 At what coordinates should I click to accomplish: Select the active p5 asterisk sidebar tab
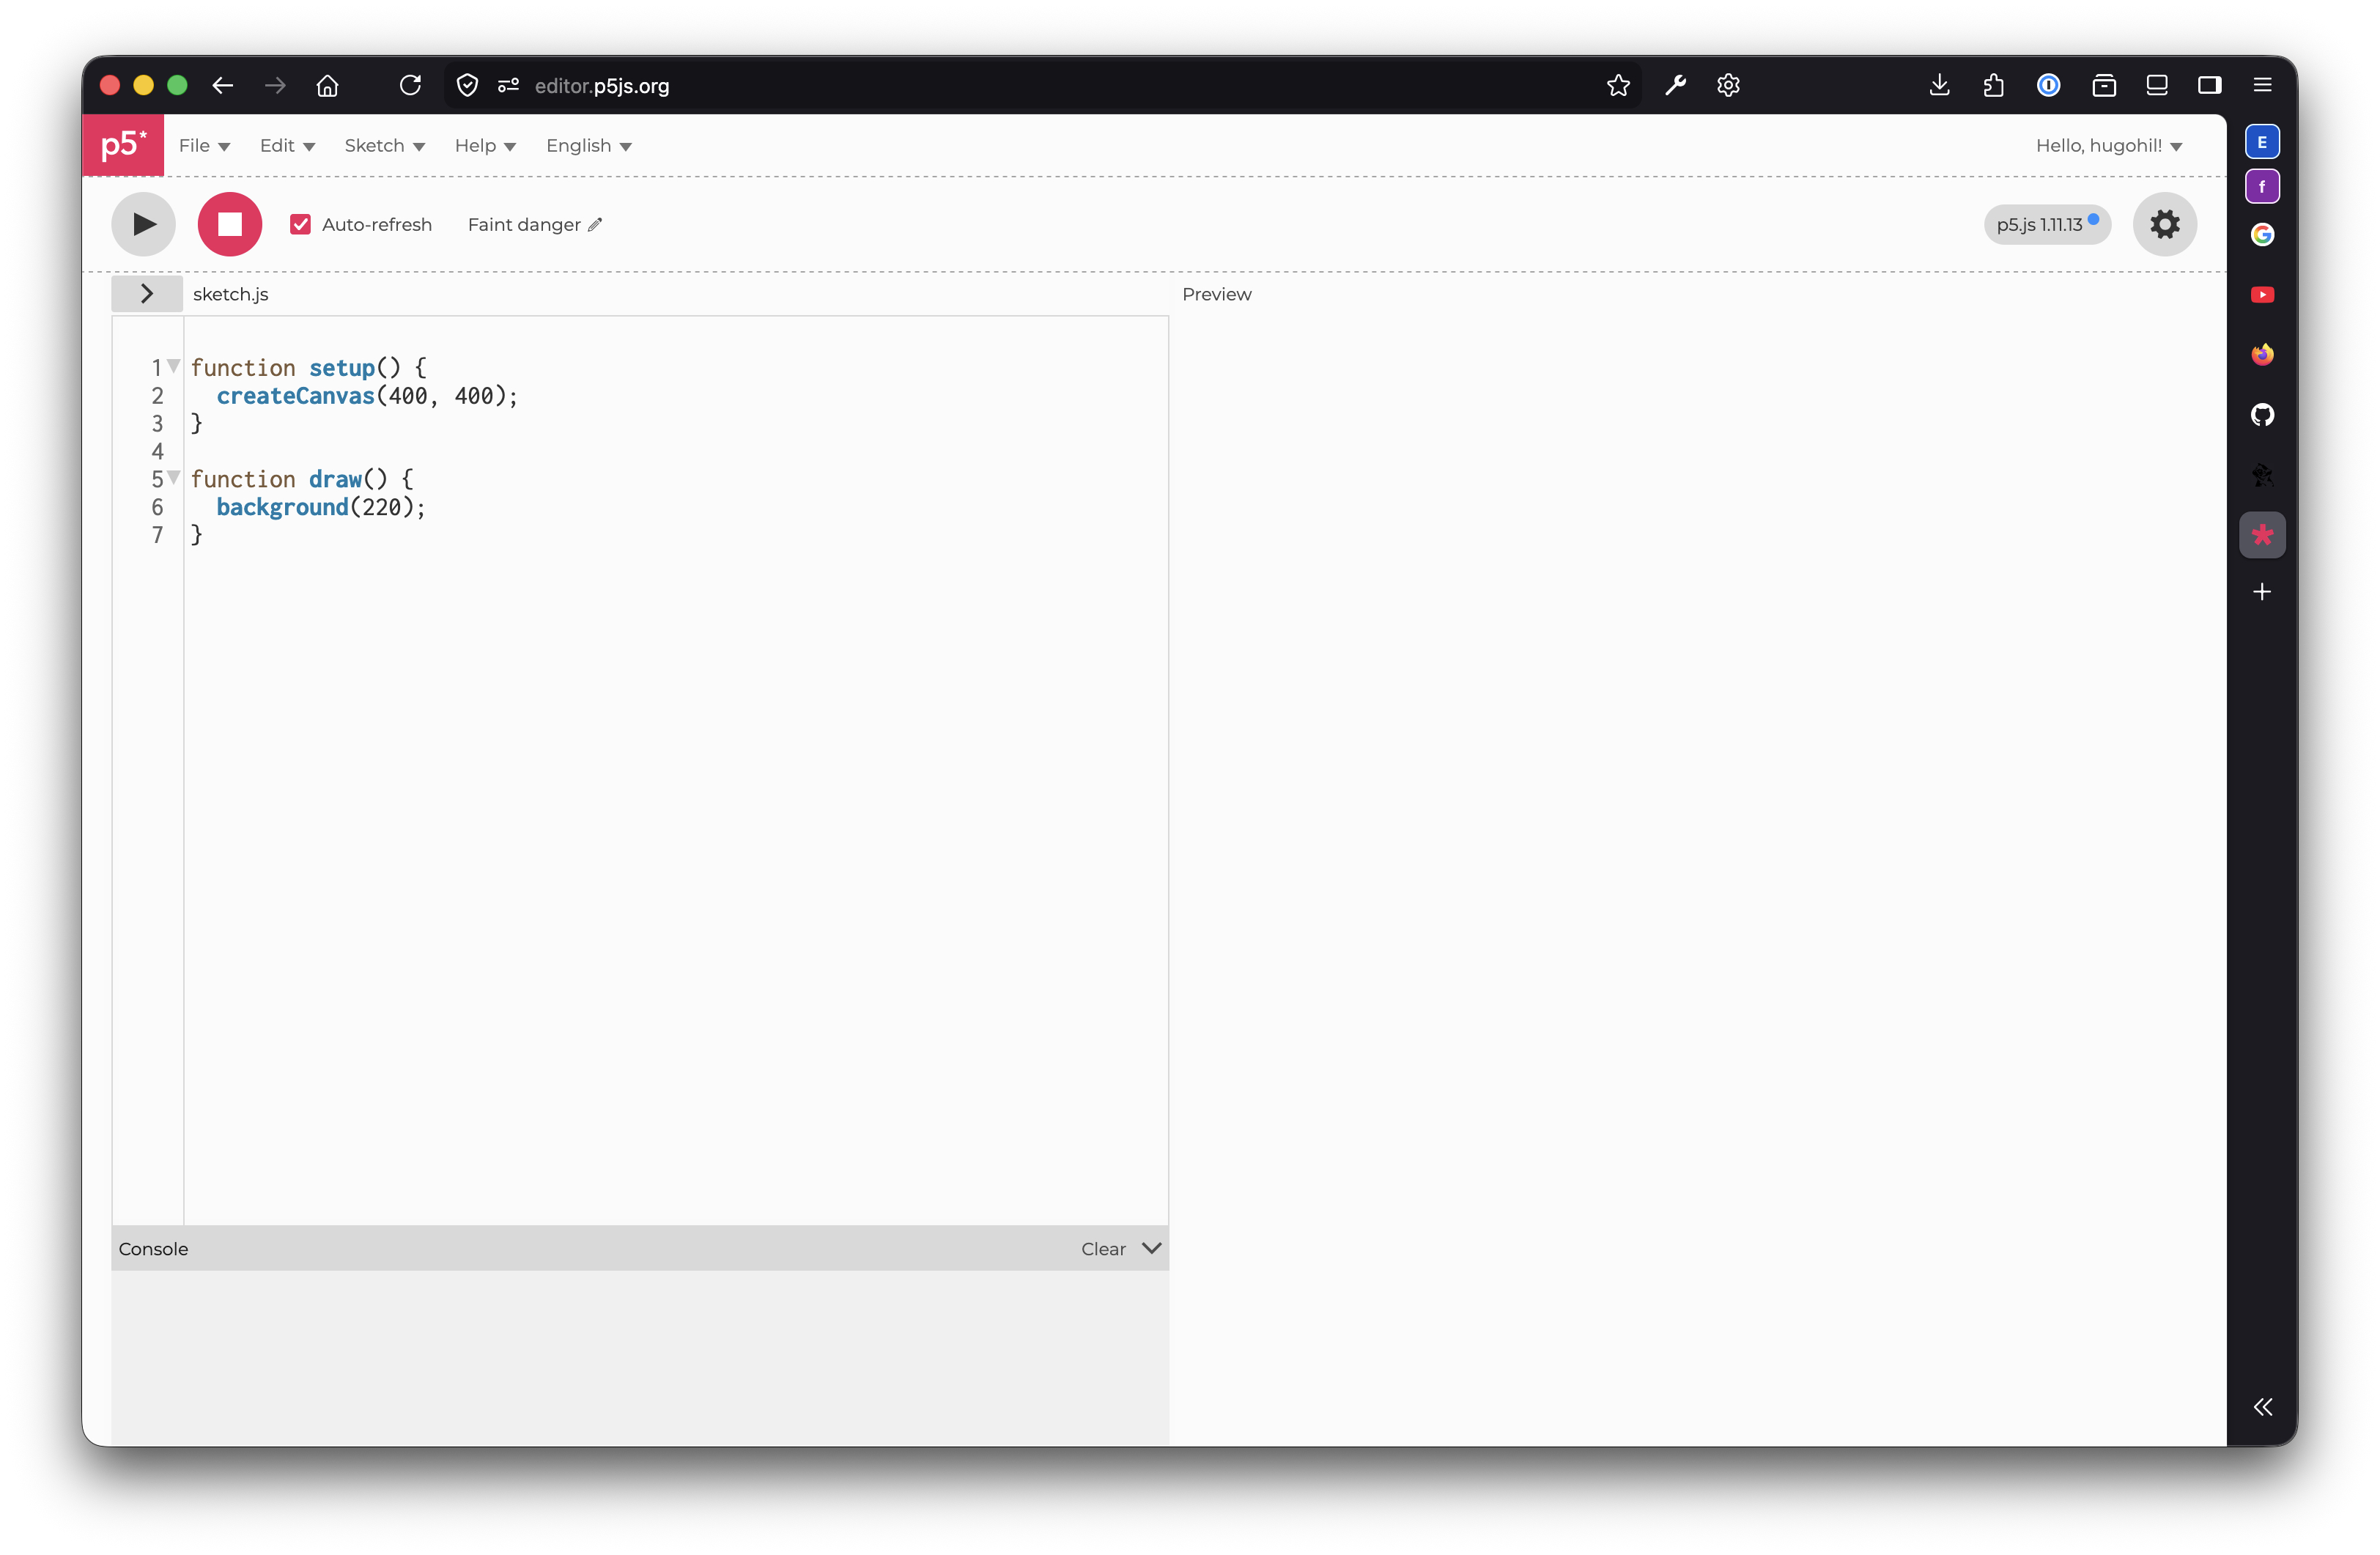[x=2262, y=534]
